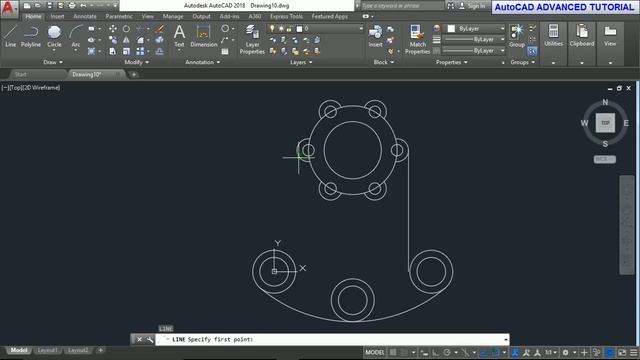Click the Group tool
The image size is (640, 360).
(517, 36)
